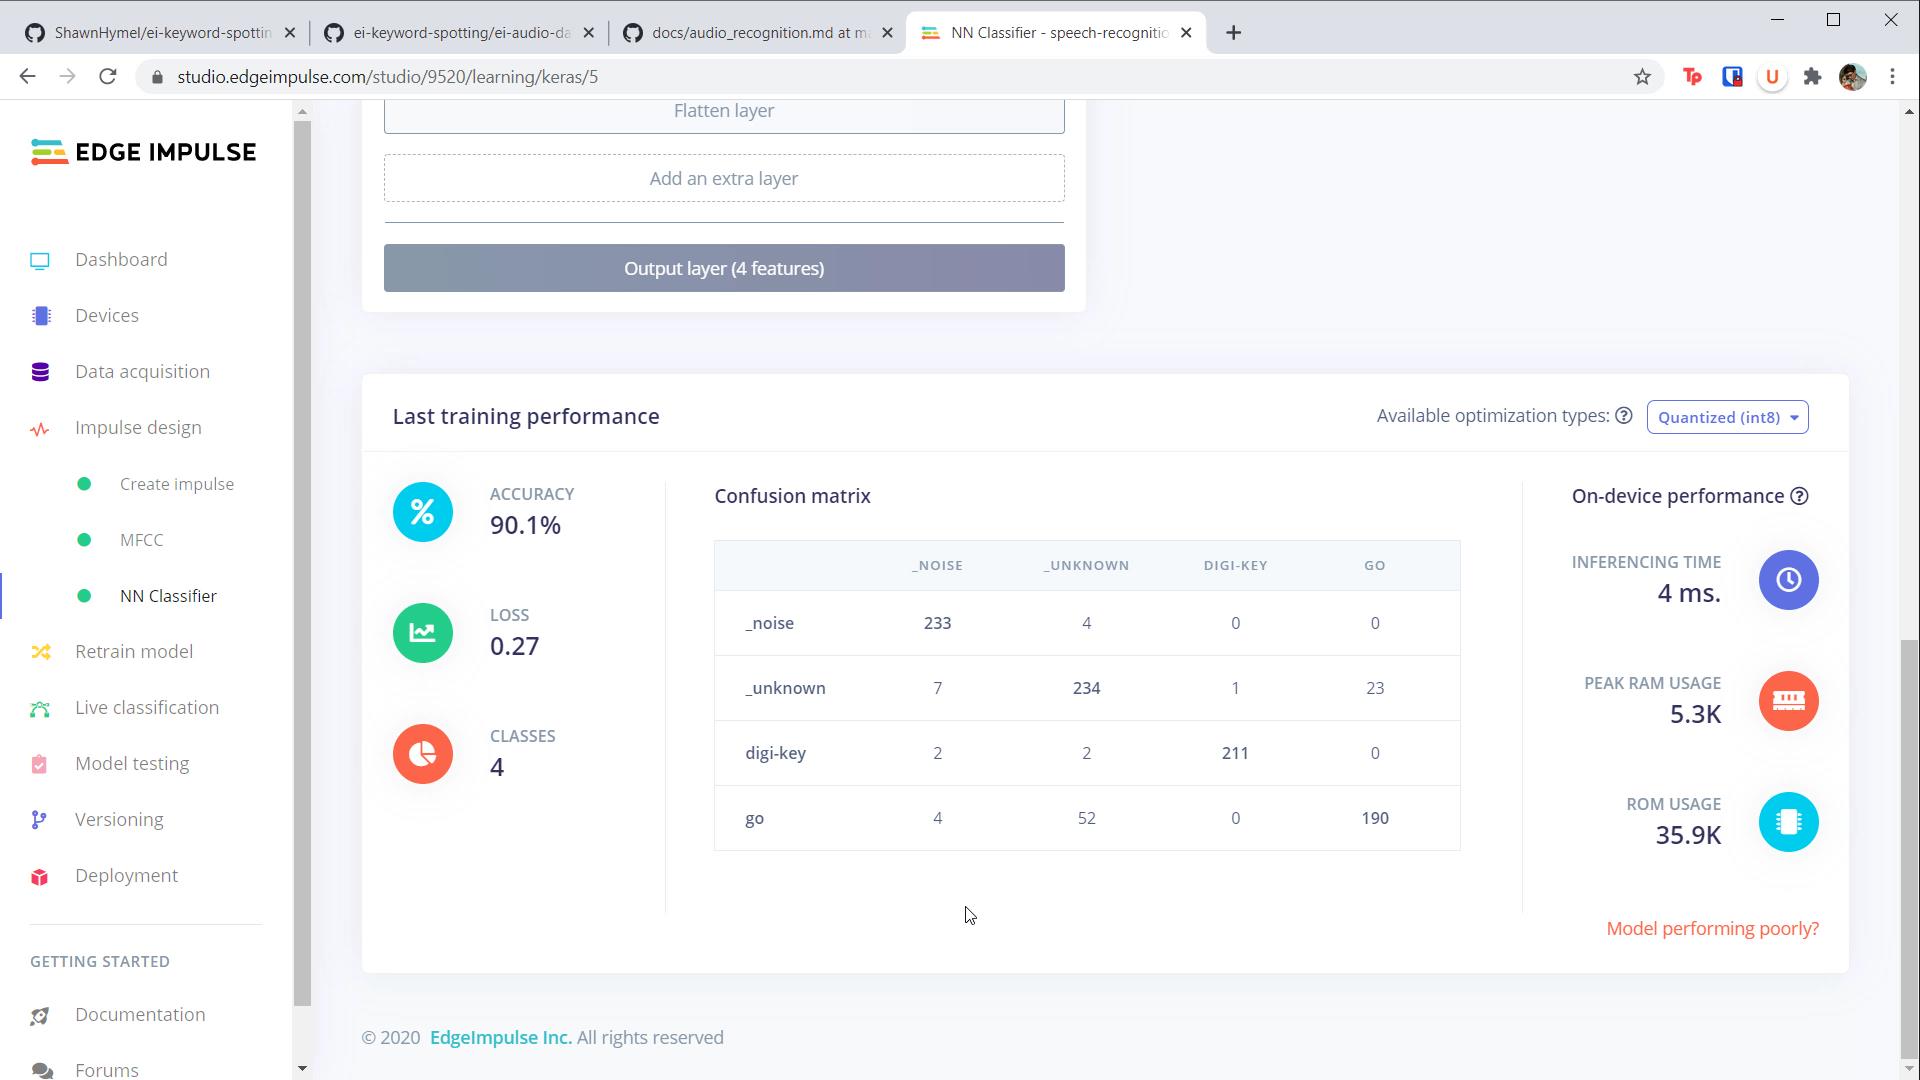The image size is (1920, 1080).
Task: Click the browser address bar URL
Action: tap(388, 77)
